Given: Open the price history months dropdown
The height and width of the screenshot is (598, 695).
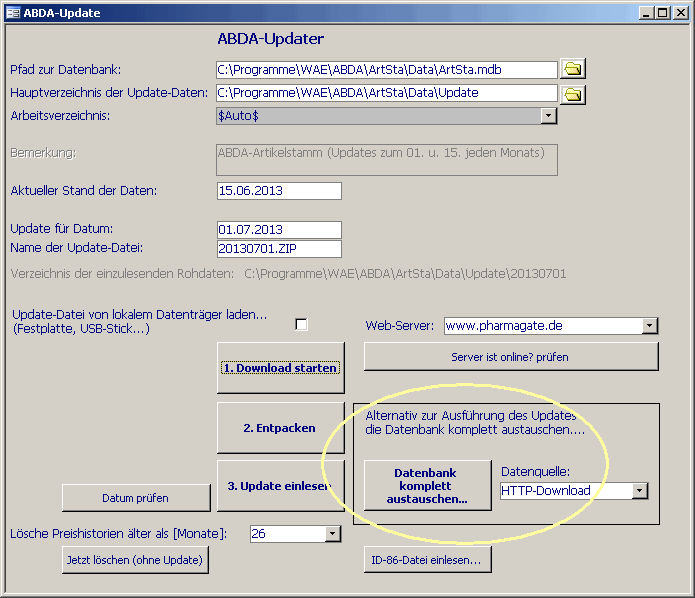Looking at the screenshot, I should pyautogui.click(x=332, y=534).
